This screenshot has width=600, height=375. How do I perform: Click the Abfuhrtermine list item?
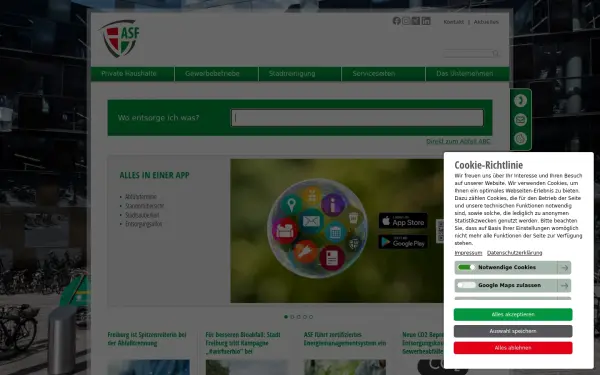pos(141,197)
